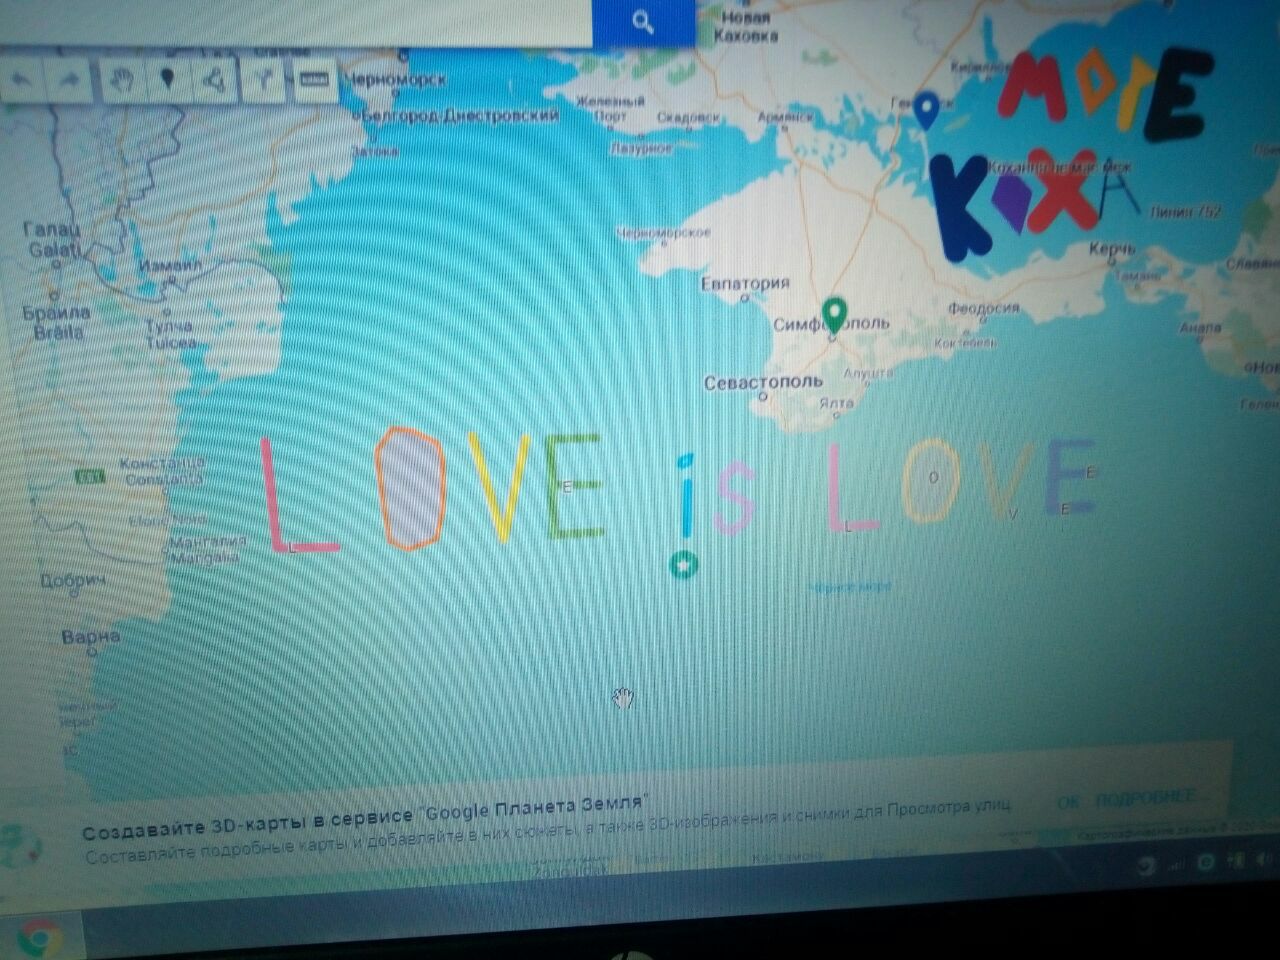The height and width of the screenshot is (960, 1280).
Task: Select the Draw a line tool
Action: (214, 80)
